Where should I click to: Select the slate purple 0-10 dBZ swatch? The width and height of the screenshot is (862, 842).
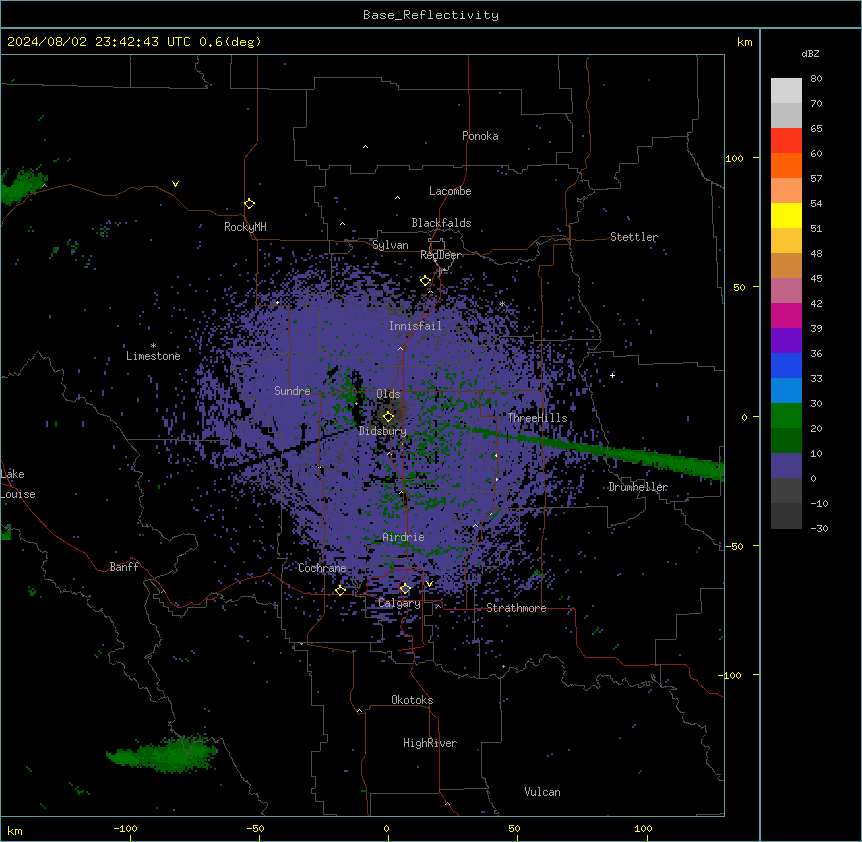(x=786, y=466)
